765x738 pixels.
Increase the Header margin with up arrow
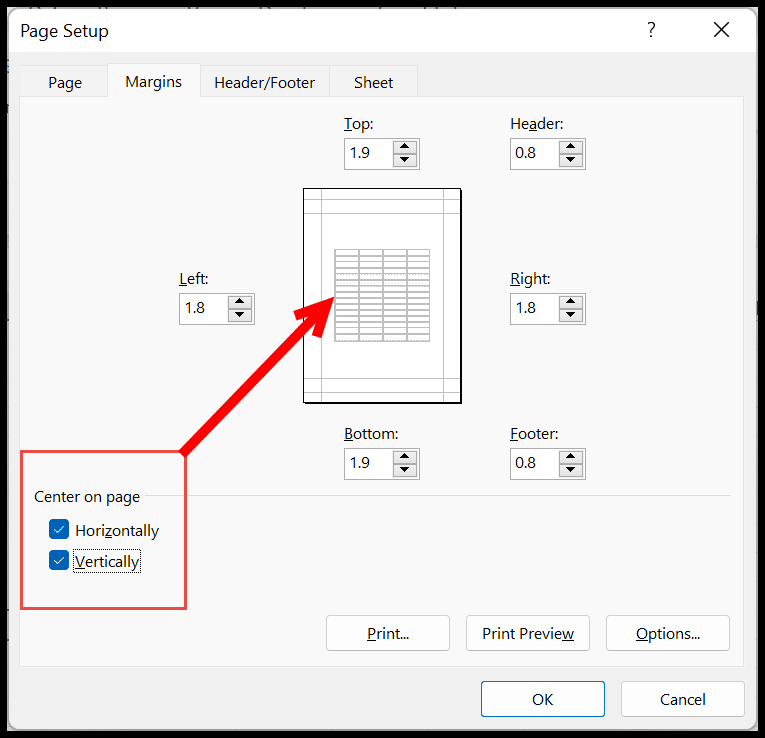(x=571, y=146)
